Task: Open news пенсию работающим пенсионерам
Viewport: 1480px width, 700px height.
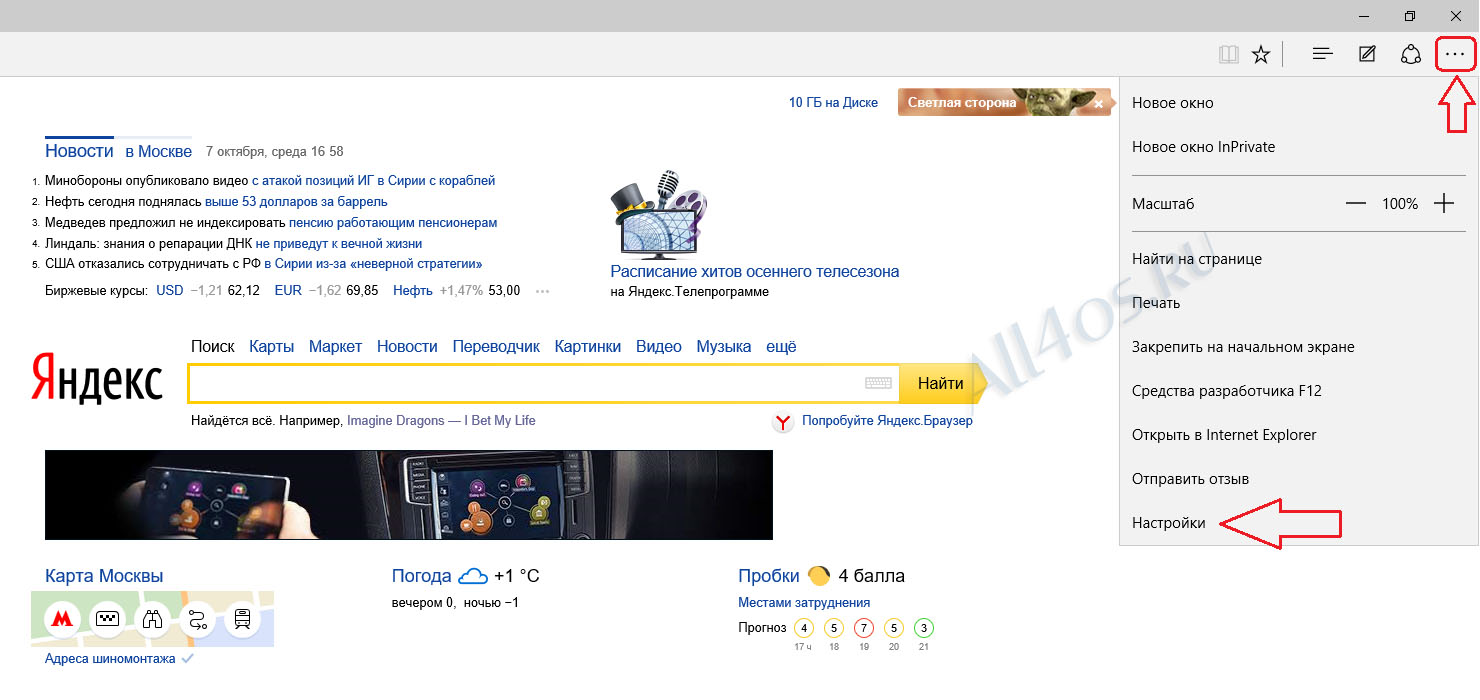Action: [x=393, y=223]
